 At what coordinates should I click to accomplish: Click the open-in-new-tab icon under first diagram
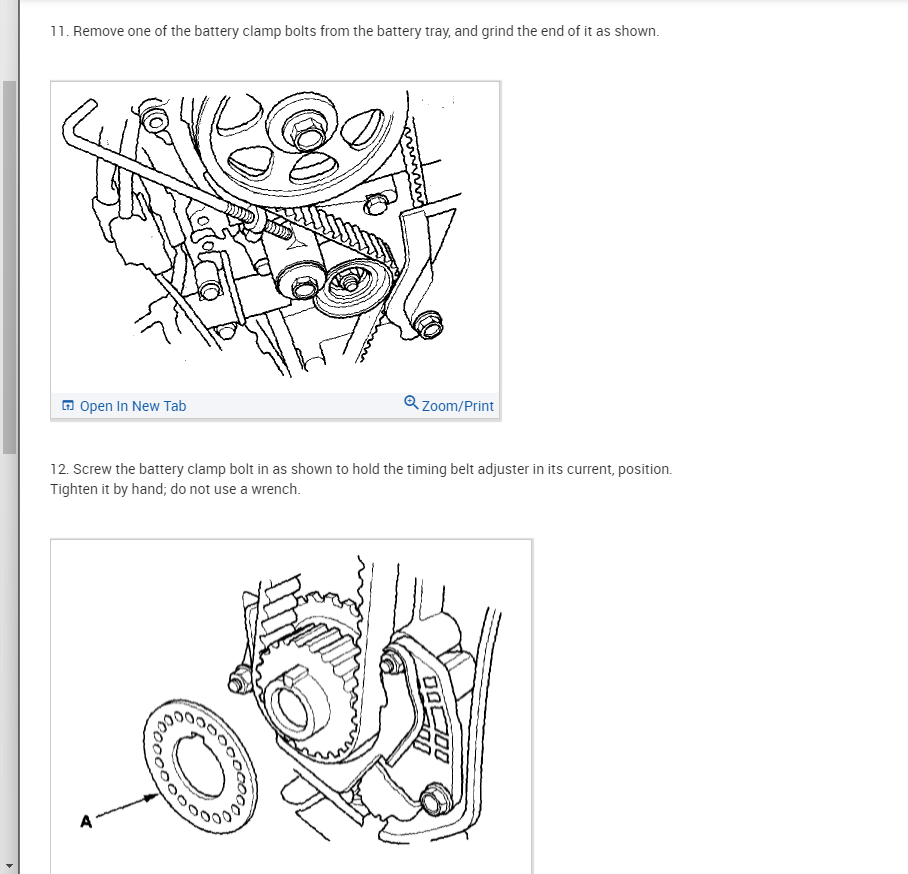pos(68,405)
